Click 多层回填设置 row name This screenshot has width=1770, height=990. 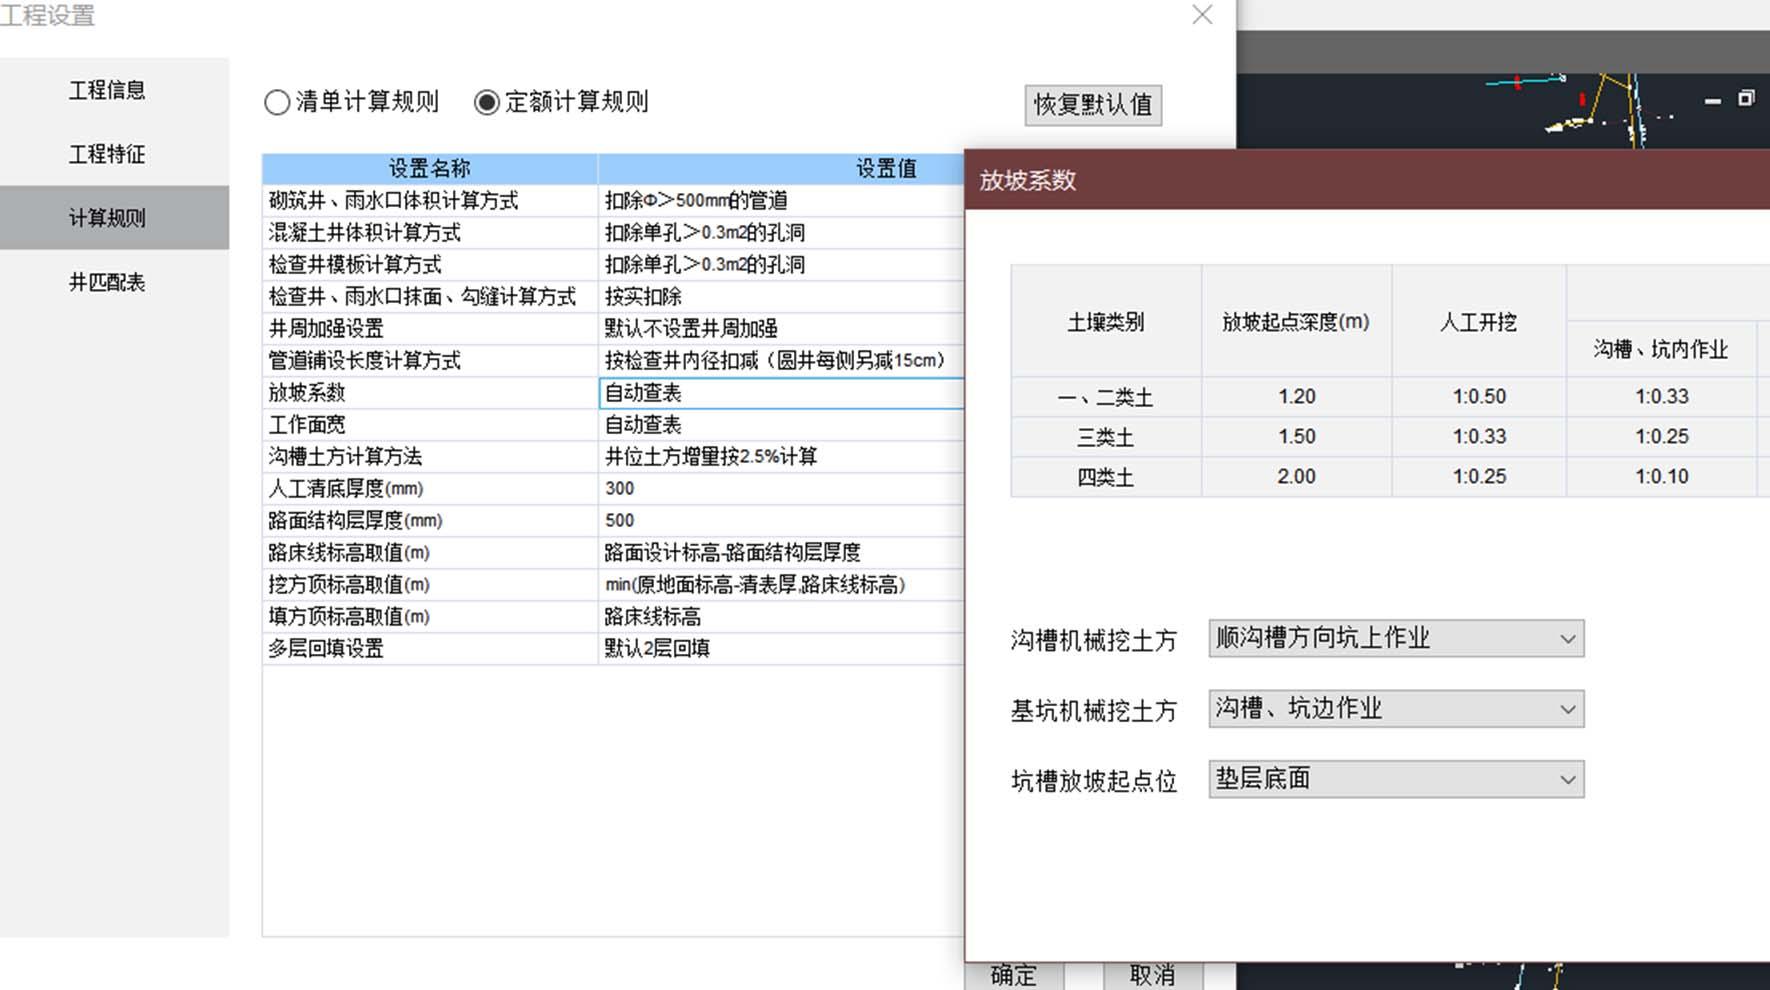click(326, 649)
